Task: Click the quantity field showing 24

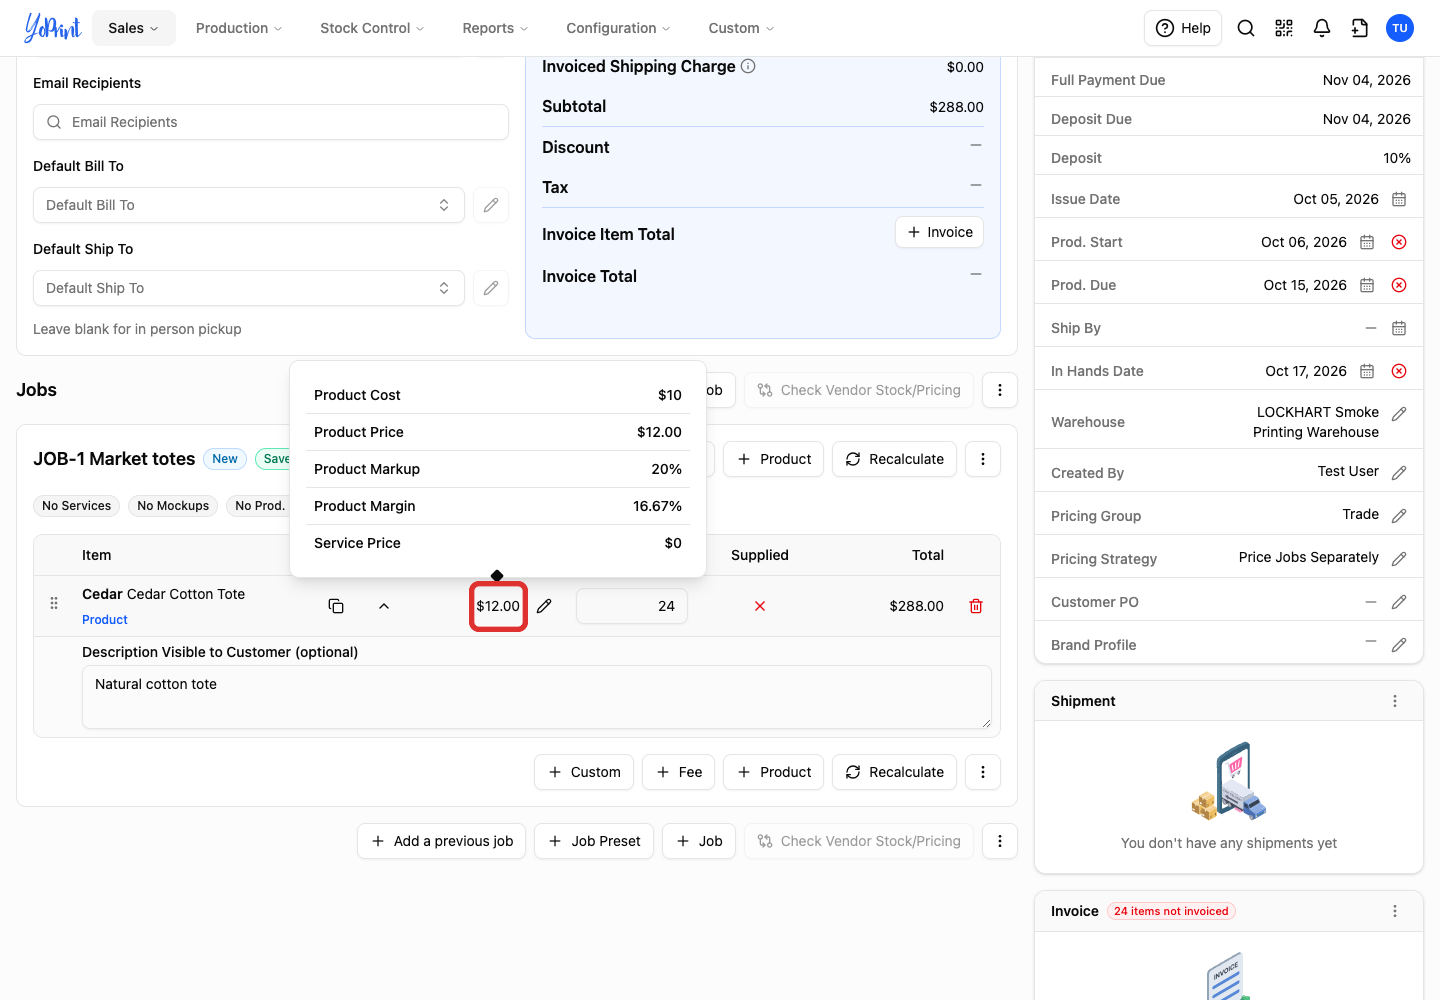Action: 632,606
